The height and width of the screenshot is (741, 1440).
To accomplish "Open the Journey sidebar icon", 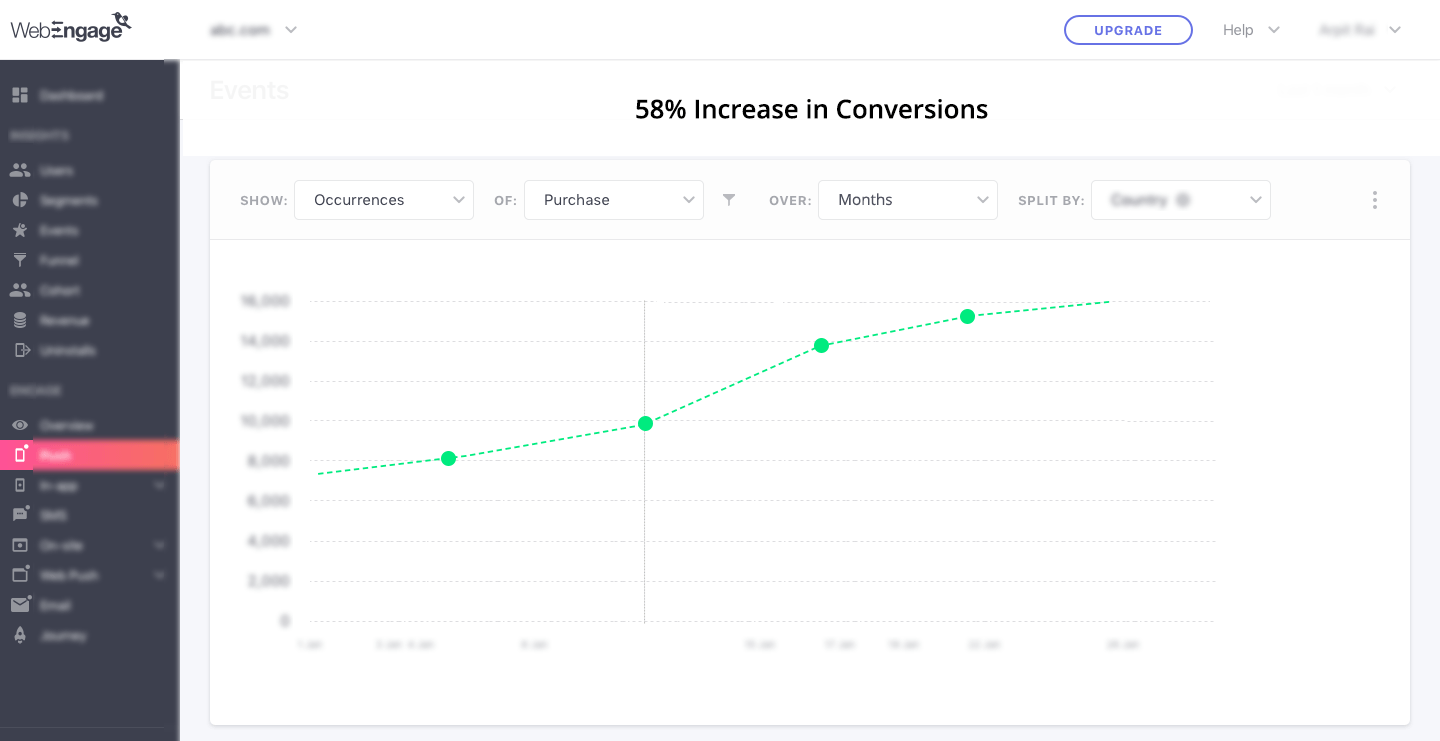I will [20, 635].
